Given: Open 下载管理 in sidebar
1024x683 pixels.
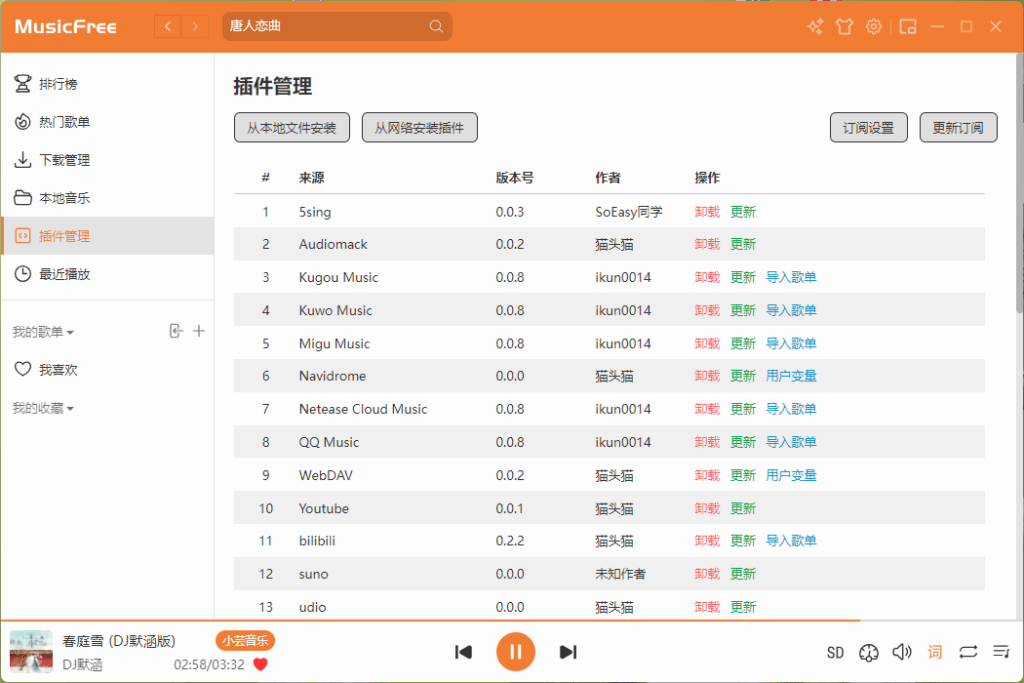Looking at the screenshot, I should pos(108,160).
